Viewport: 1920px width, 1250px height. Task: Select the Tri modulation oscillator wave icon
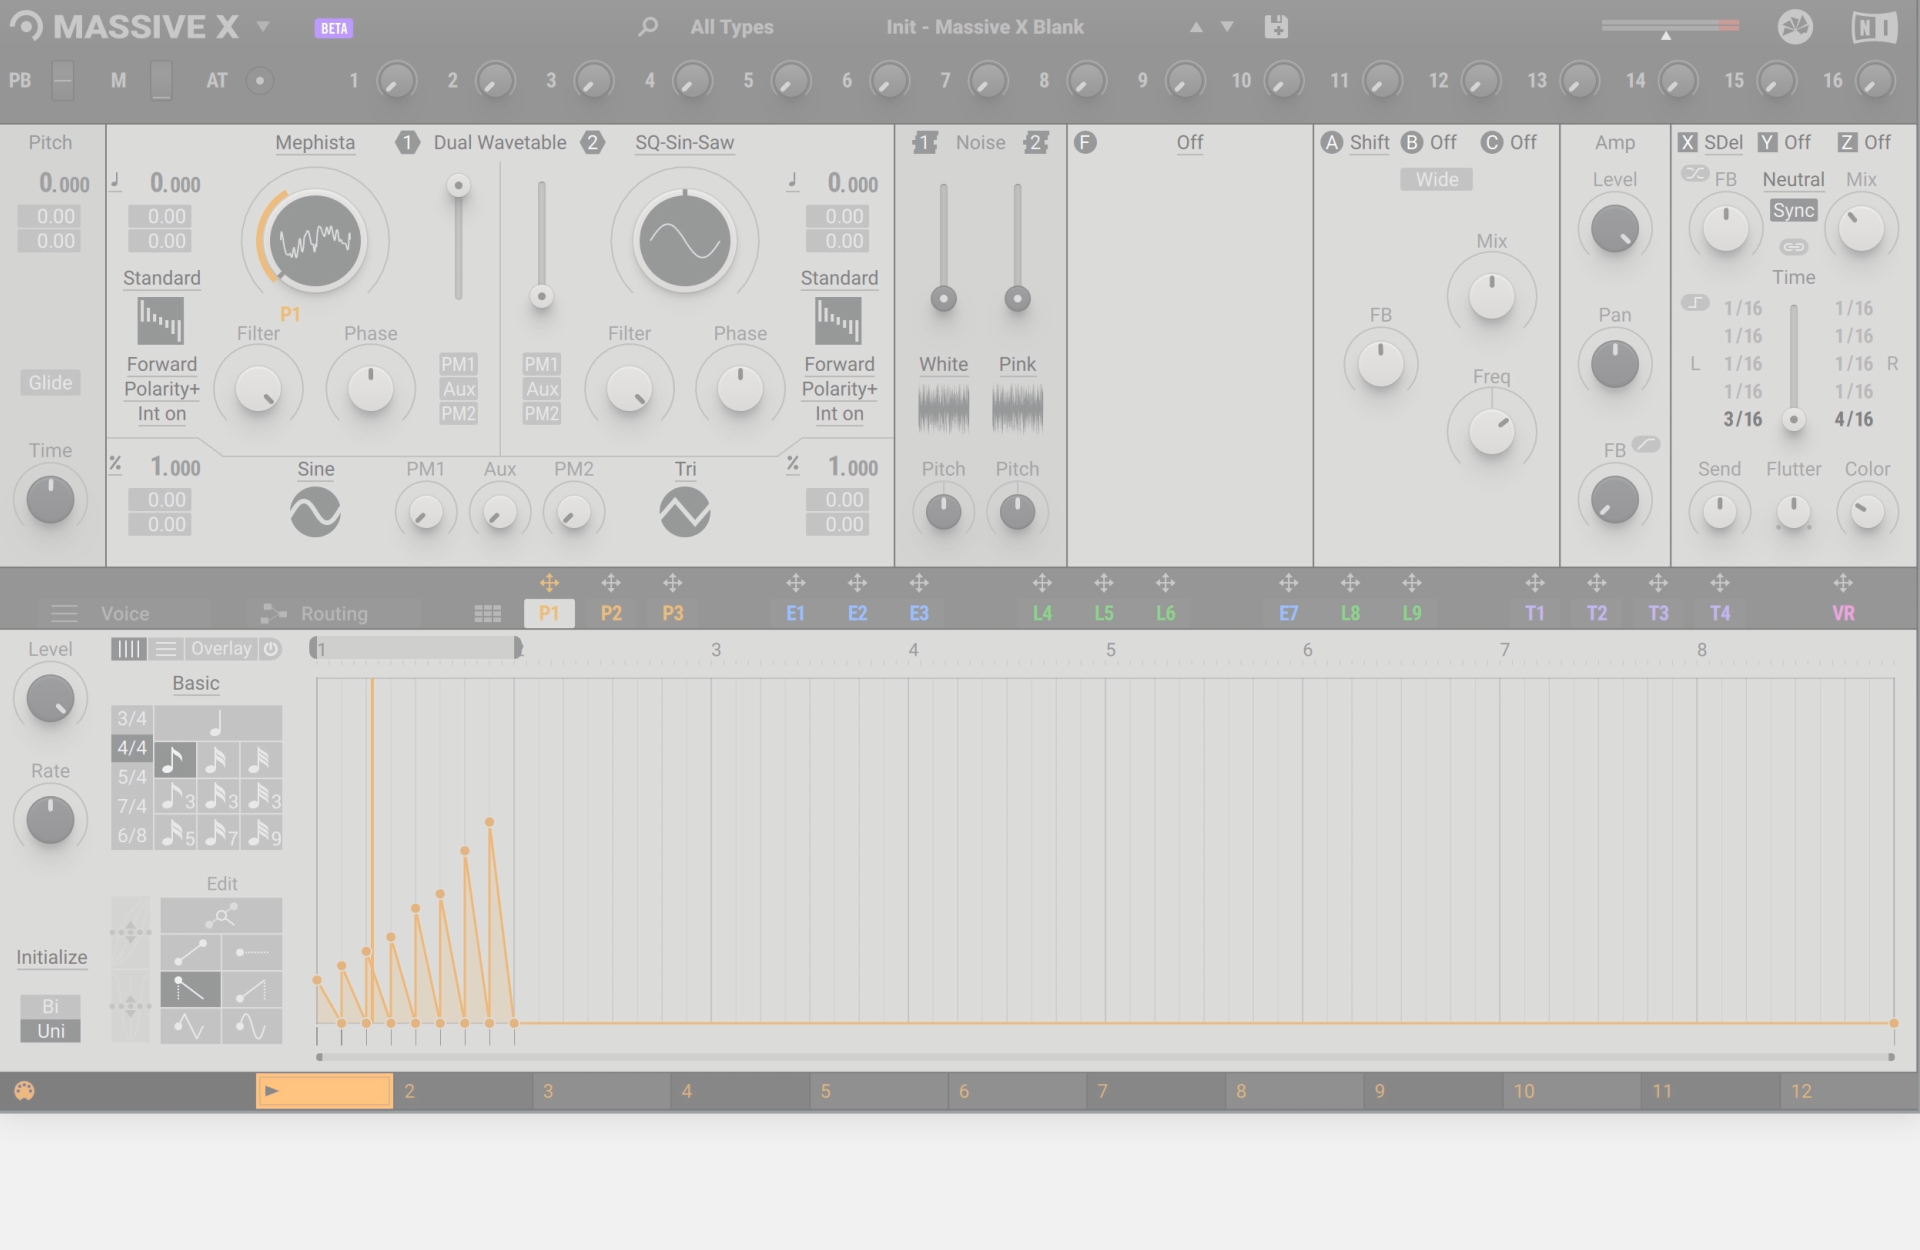[x=685, y=512]
